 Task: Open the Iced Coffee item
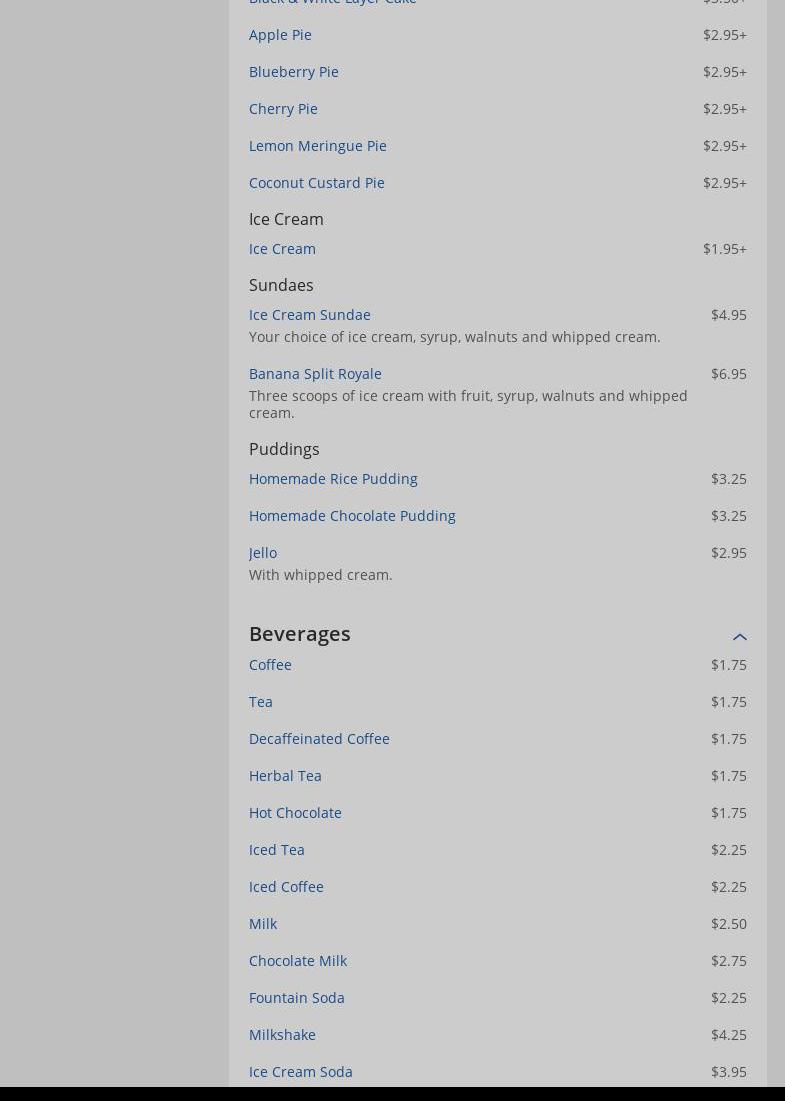tap(286, 887)
